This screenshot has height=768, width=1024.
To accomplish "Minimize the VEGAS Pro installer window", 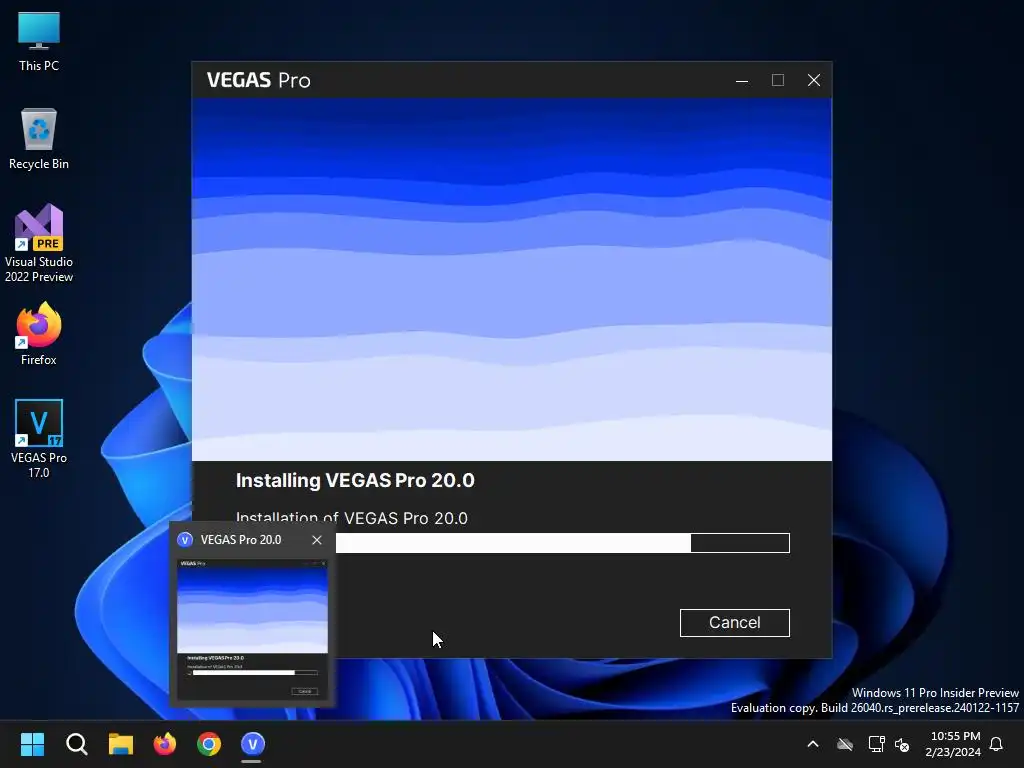I will 742,80.
